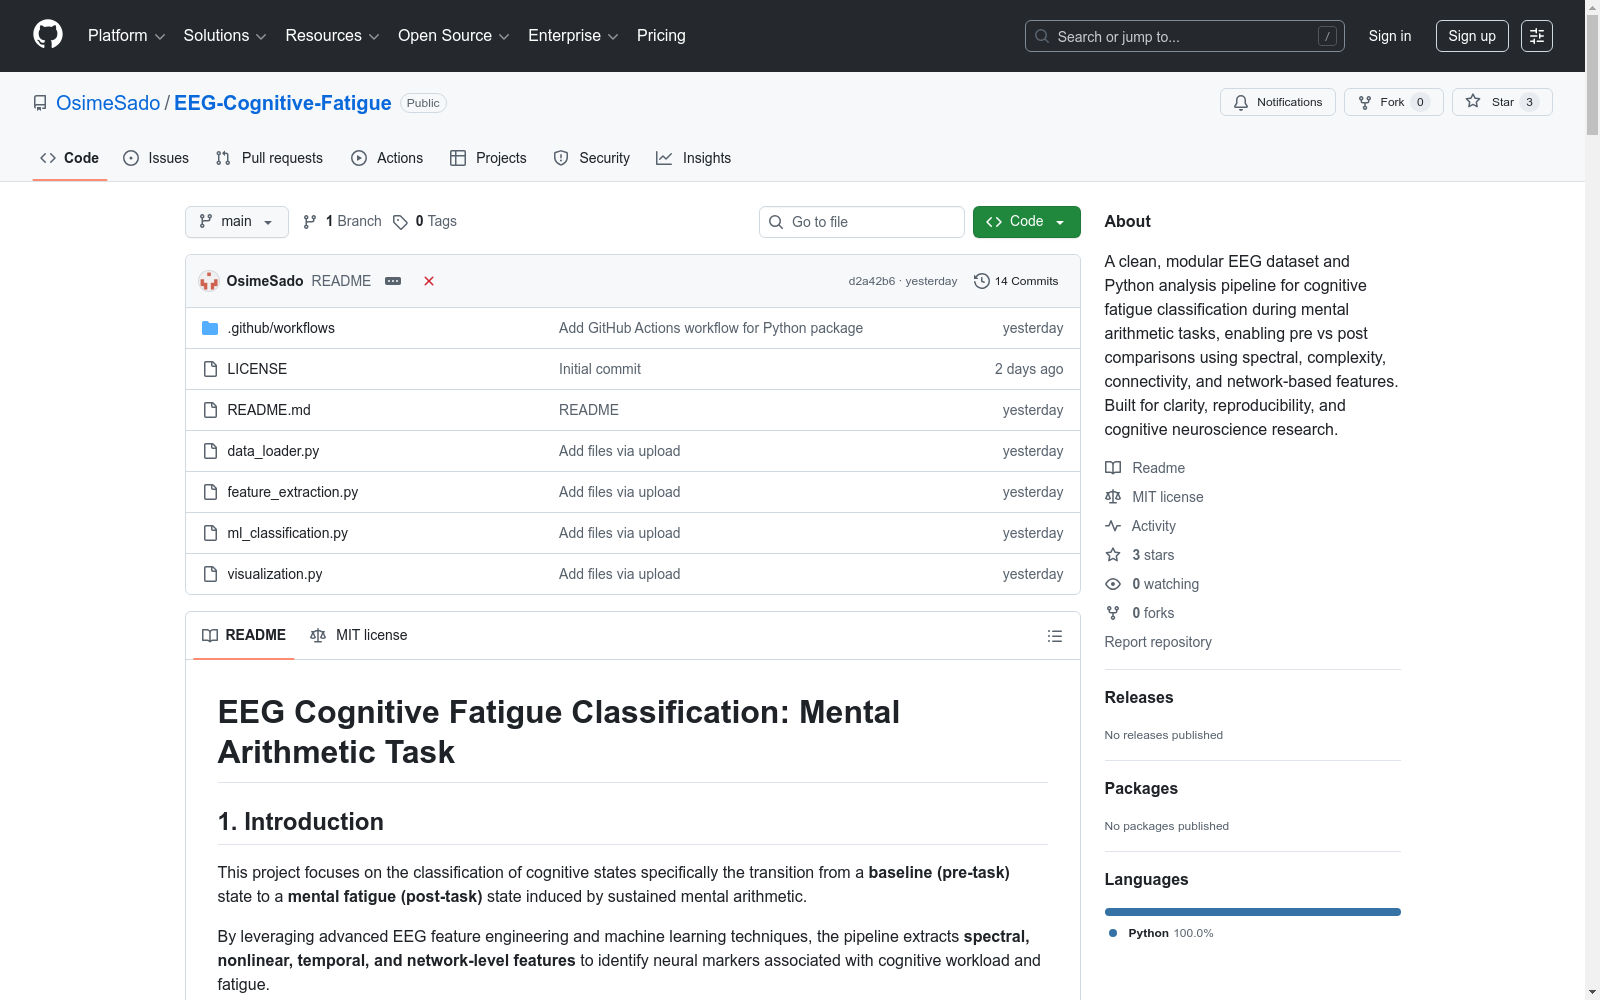This screenshot has height=1000, width=1600.
Task: Open the .github/workflows folder
Action: 281,328
